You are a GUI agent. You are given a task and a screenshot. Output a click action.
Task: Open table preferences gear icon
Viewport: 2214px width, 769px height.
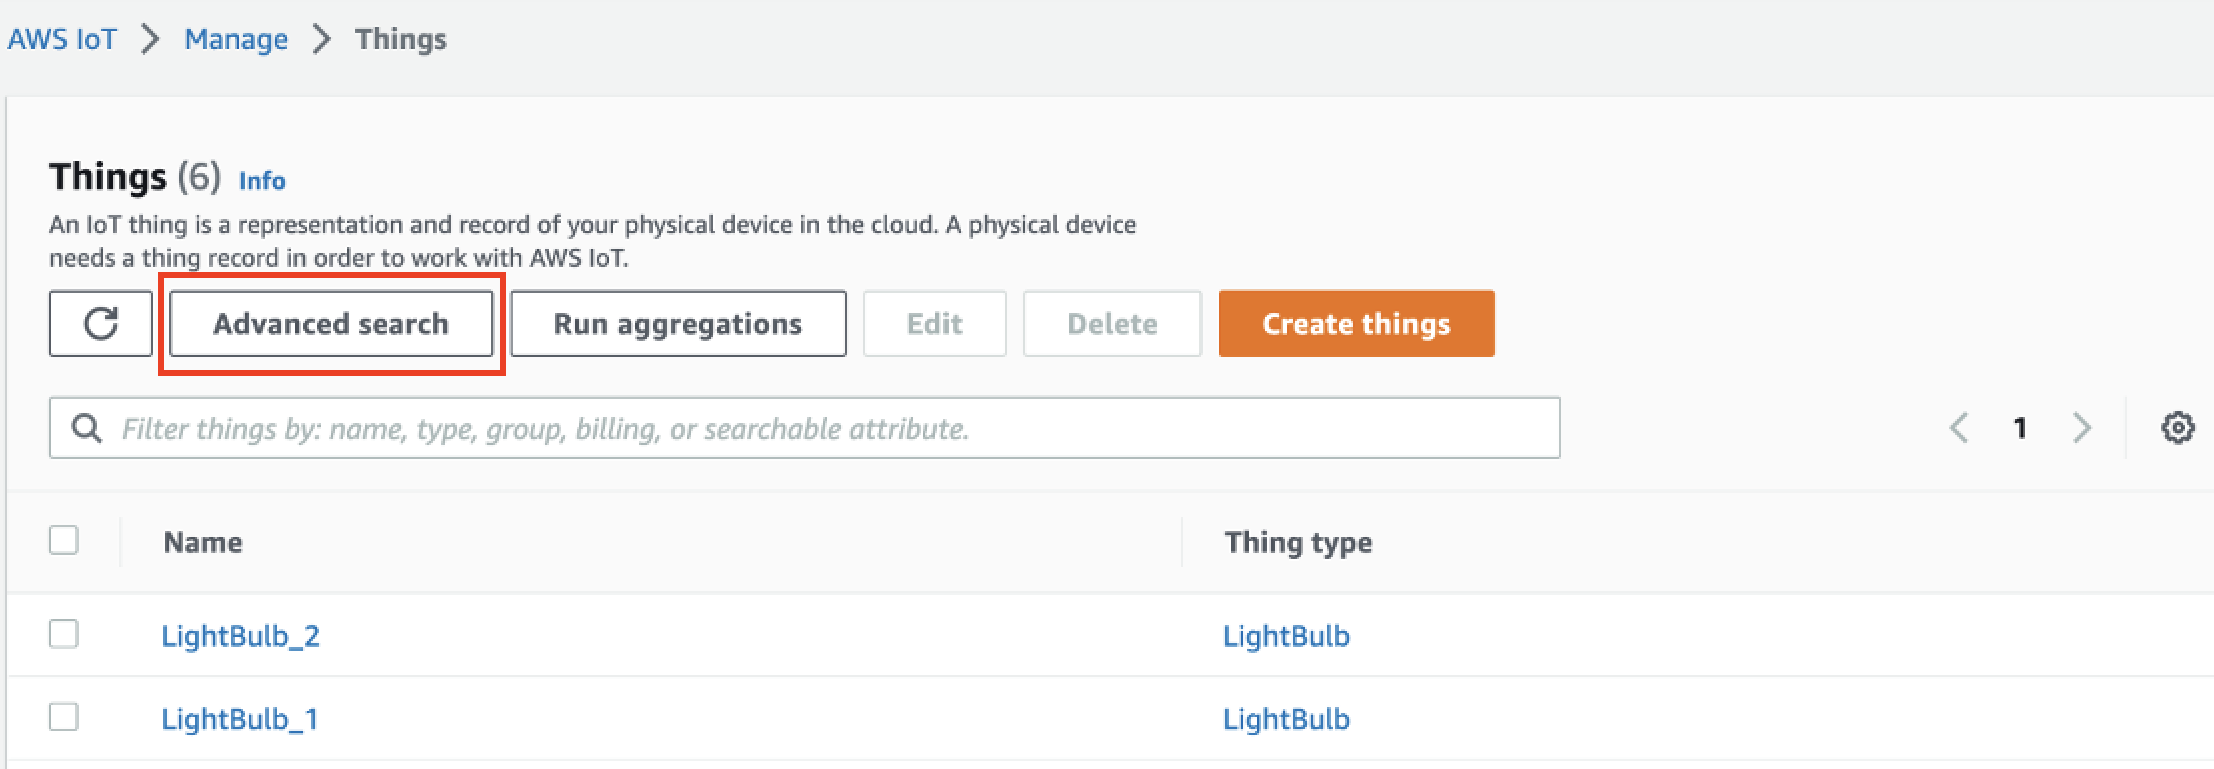pyautogui.click(x=2177, y=428)
